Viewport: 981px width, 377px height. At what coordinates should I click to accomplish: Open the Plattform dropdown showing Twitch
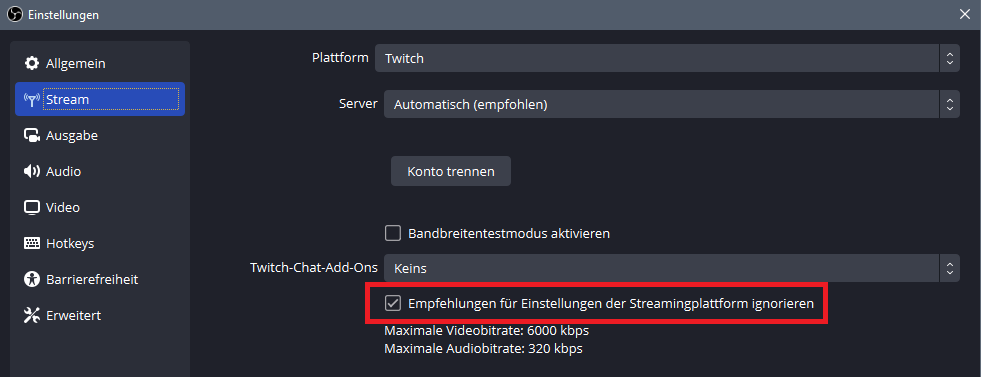tap(667, 59)
